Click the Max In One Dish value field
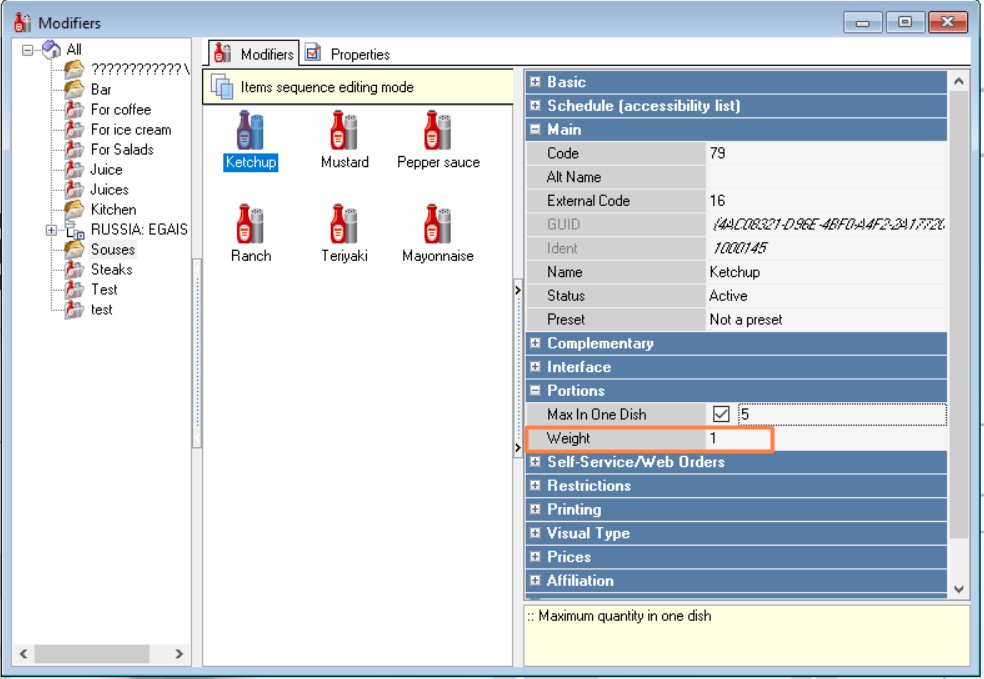The height and width of the screenshot is (679, 984). (842, 414)
